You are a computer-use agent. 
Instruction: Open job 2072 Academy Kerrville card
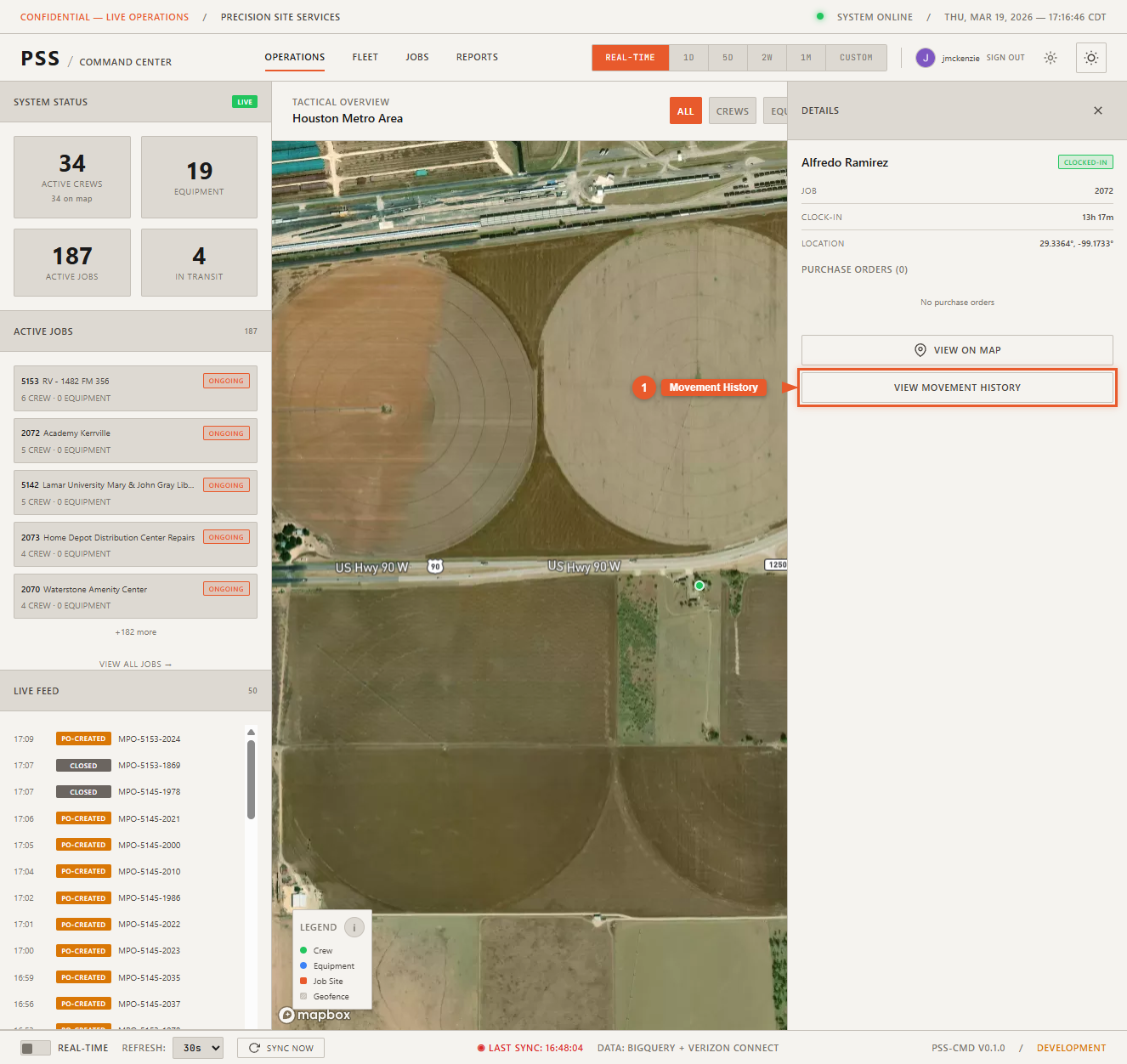[135, 440]
